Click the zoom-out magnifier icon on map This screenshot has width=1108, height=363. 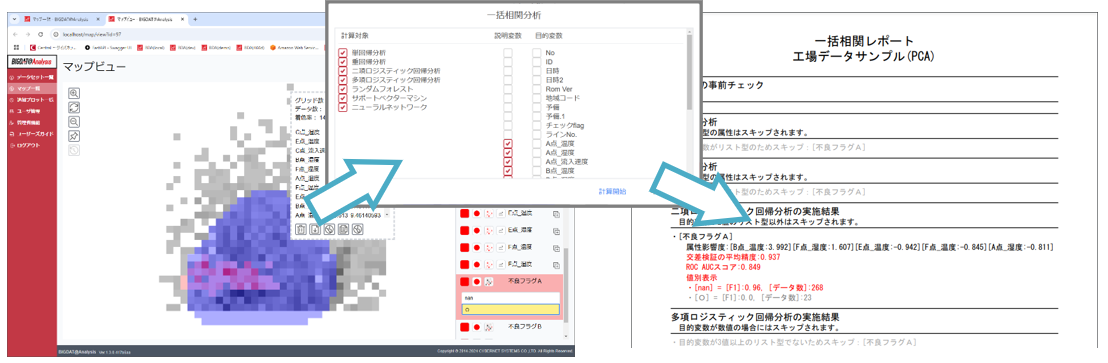[x=73, y=121]
